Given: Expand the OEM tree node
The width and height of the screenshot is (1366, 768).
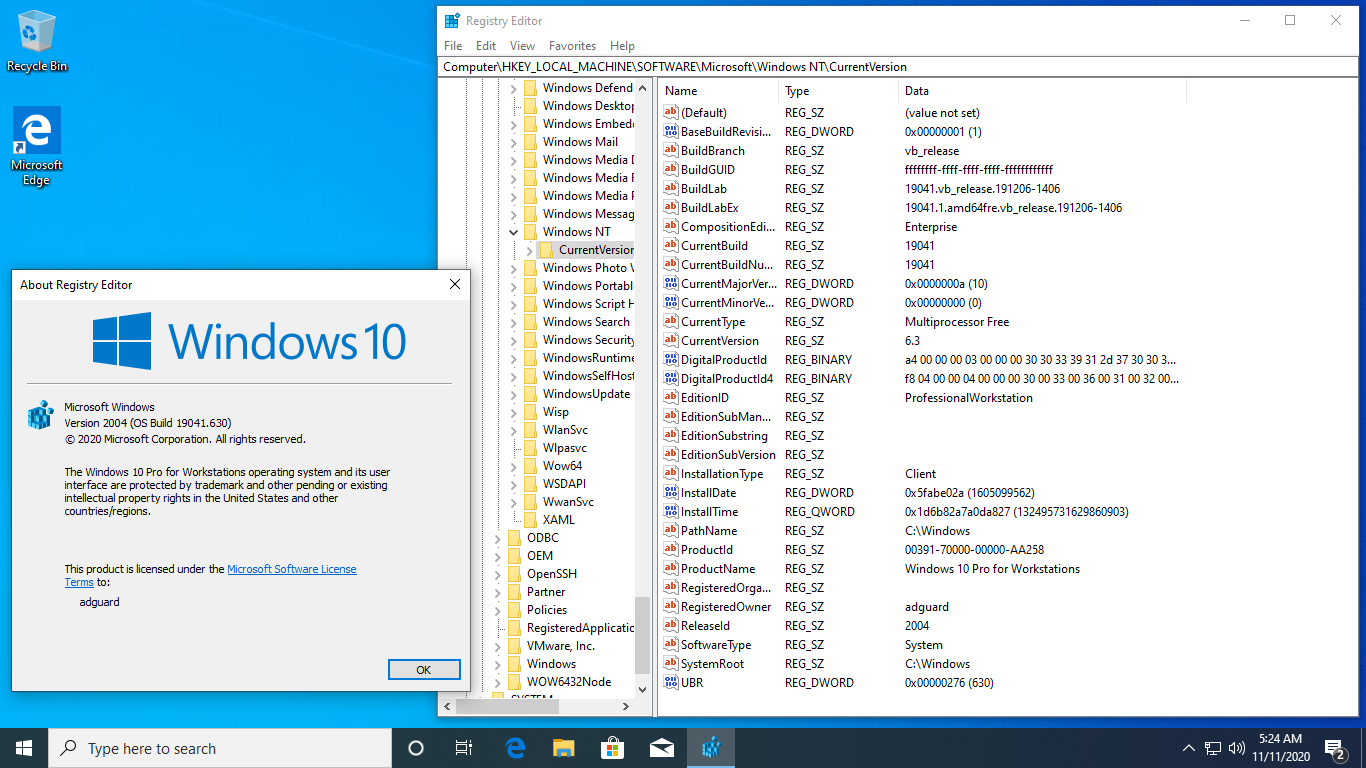Looking at the screenshot, I should click(x=498, y=556).
